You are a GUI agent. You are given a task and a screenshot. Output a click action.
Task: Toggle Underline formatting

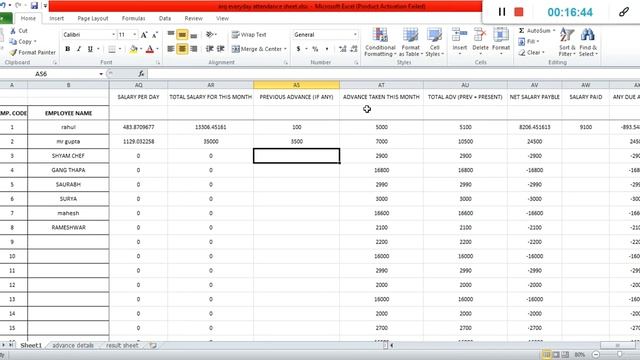coord(90,49)
